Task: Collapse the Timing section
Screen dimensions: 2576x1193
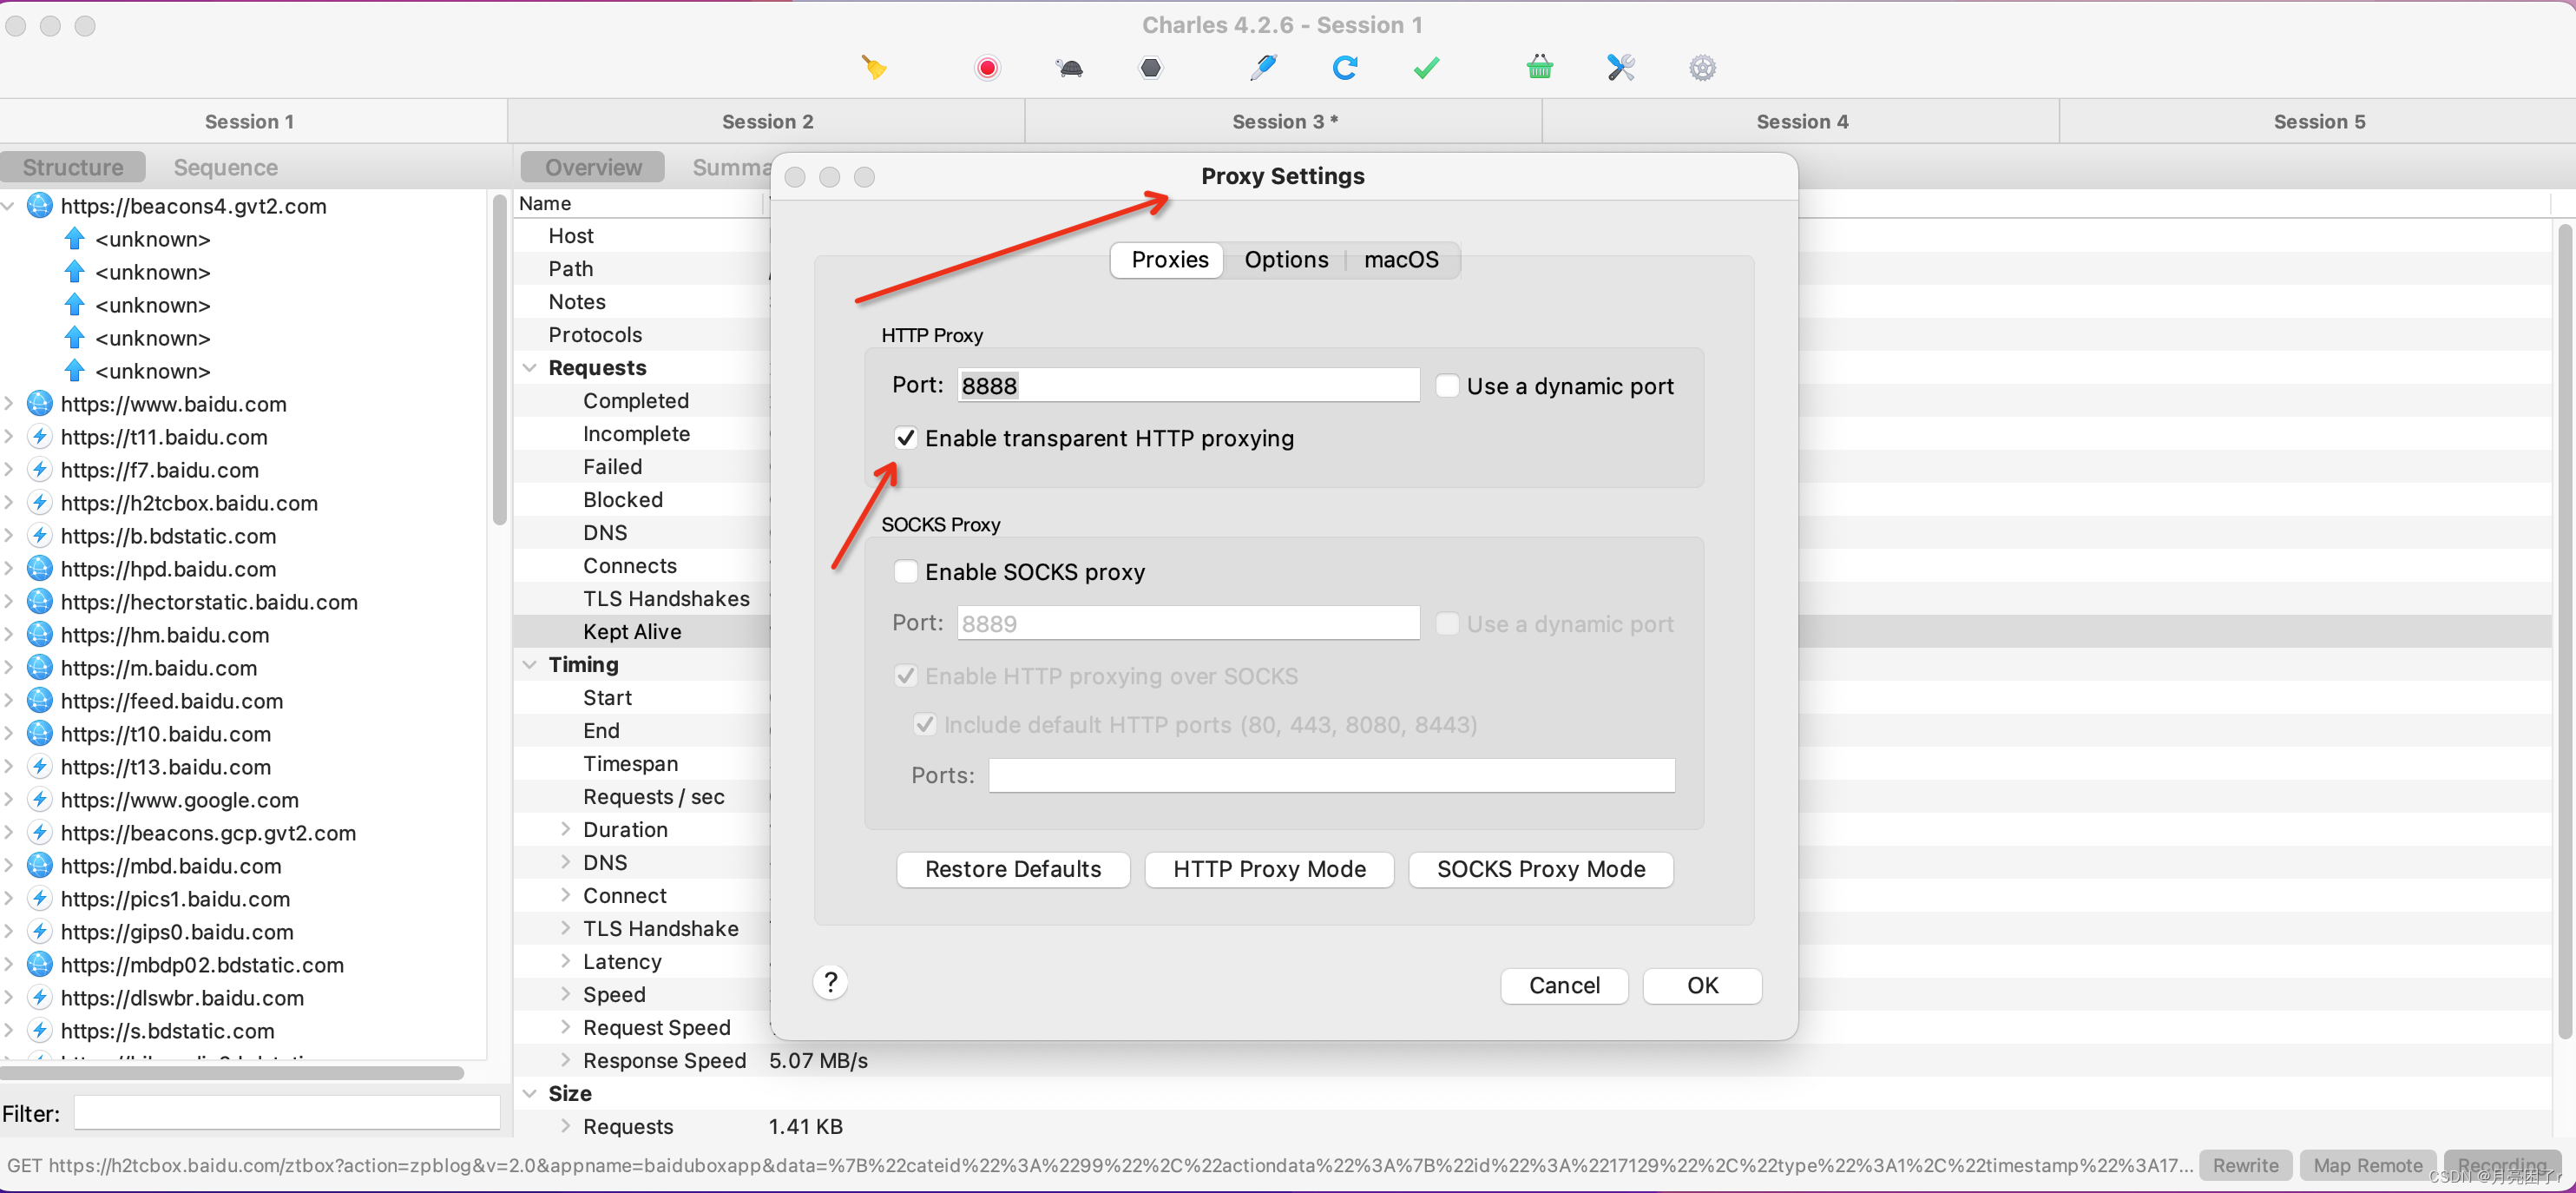Action: point(530,665)
